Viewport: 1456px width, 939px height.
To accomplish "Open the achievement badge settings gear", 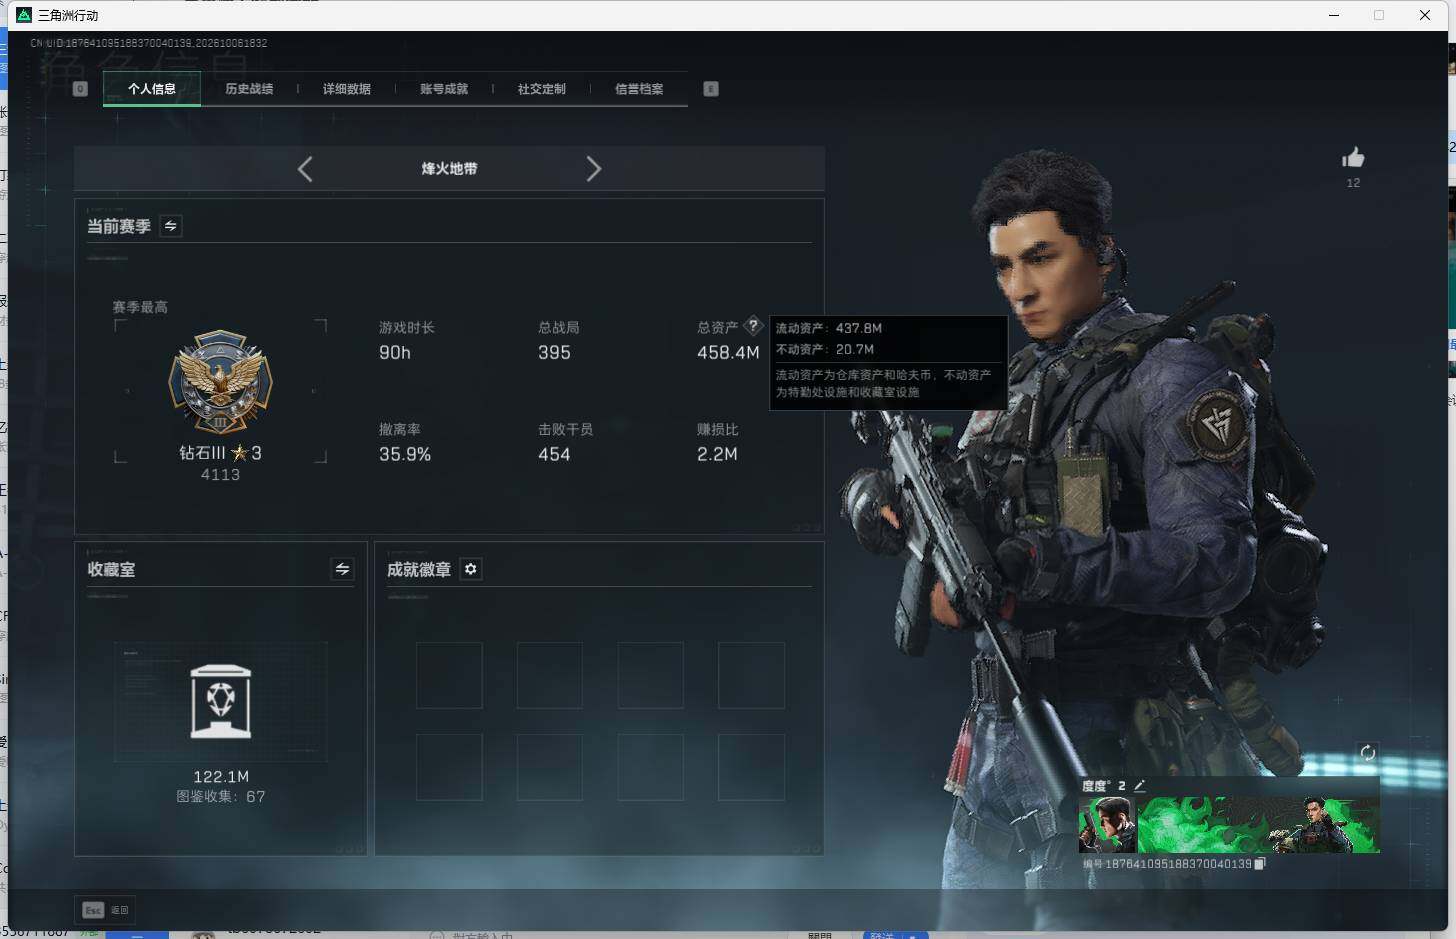I will point(471,569).
